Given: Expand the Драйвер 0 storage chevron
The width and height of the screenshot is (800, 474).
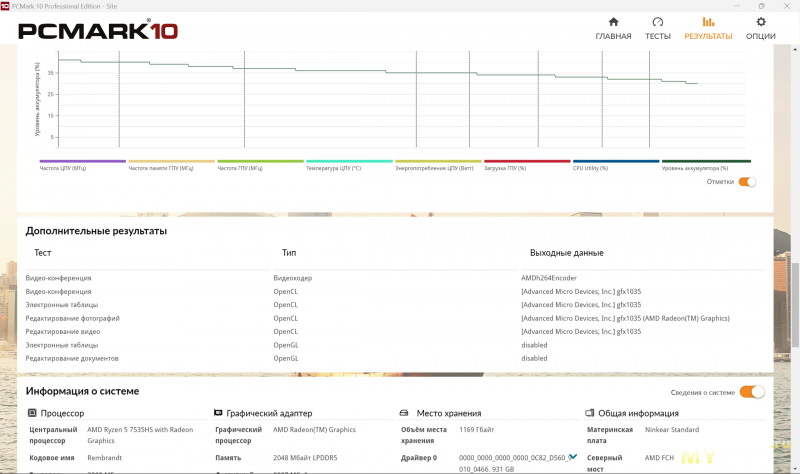Looking at the screenshot, I should click(573, 457).
